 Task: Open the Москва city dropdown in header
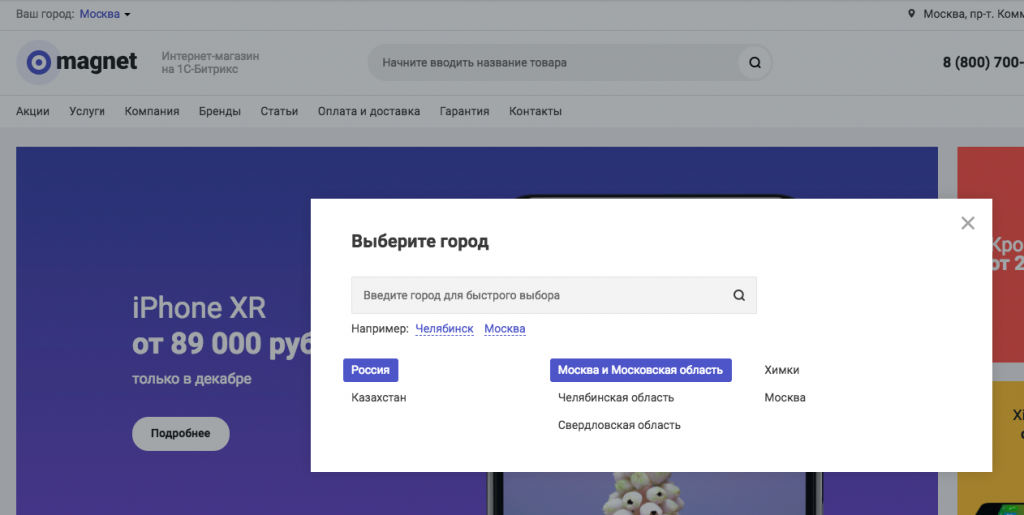(104, 14)
